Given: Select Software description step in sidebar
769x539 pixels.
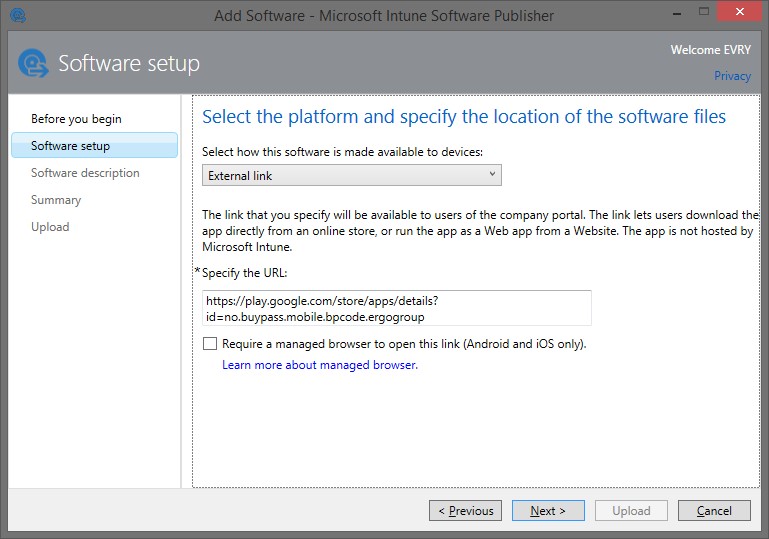Looking at the screenshot, I should click(x=85, y=173).
